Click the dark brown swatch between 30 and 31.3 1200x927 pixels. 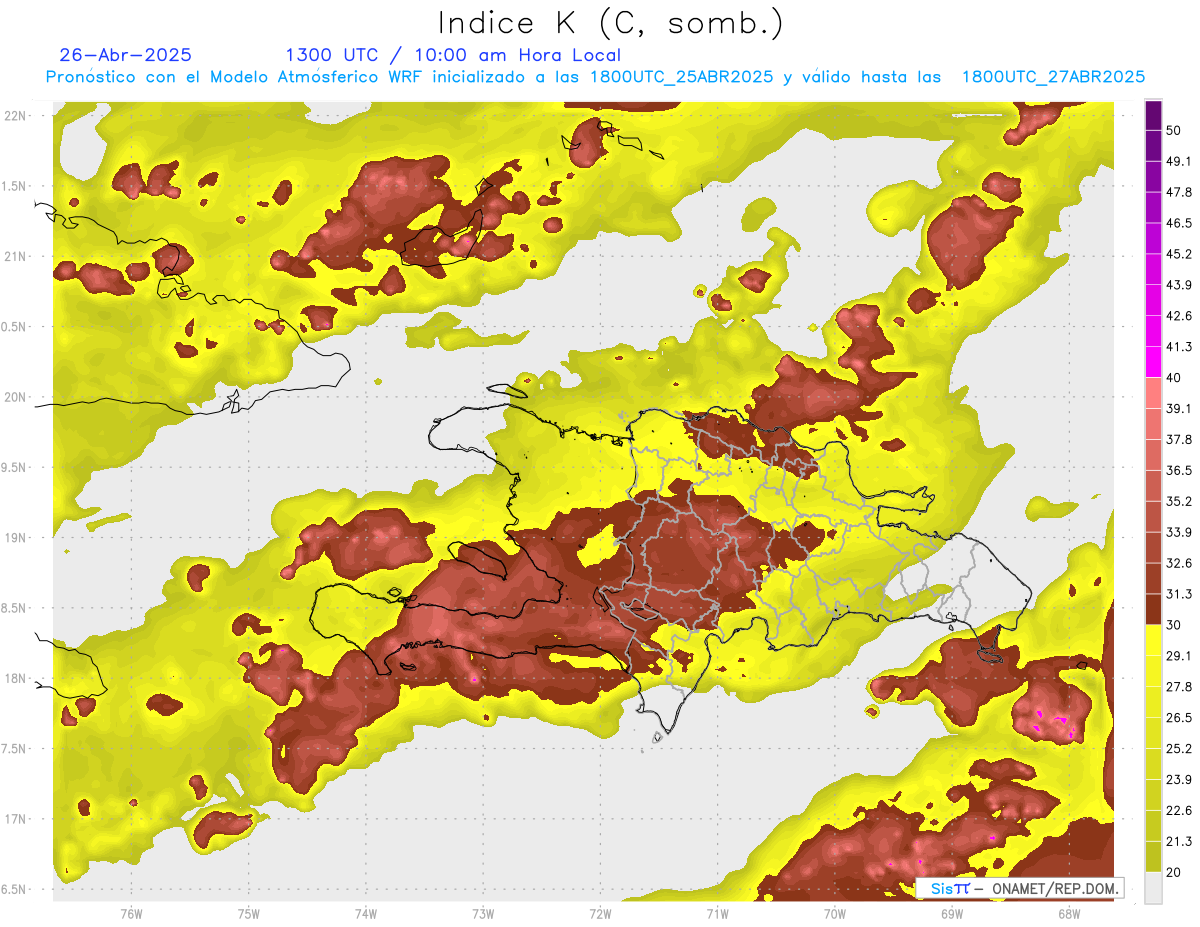[1153, 609]
